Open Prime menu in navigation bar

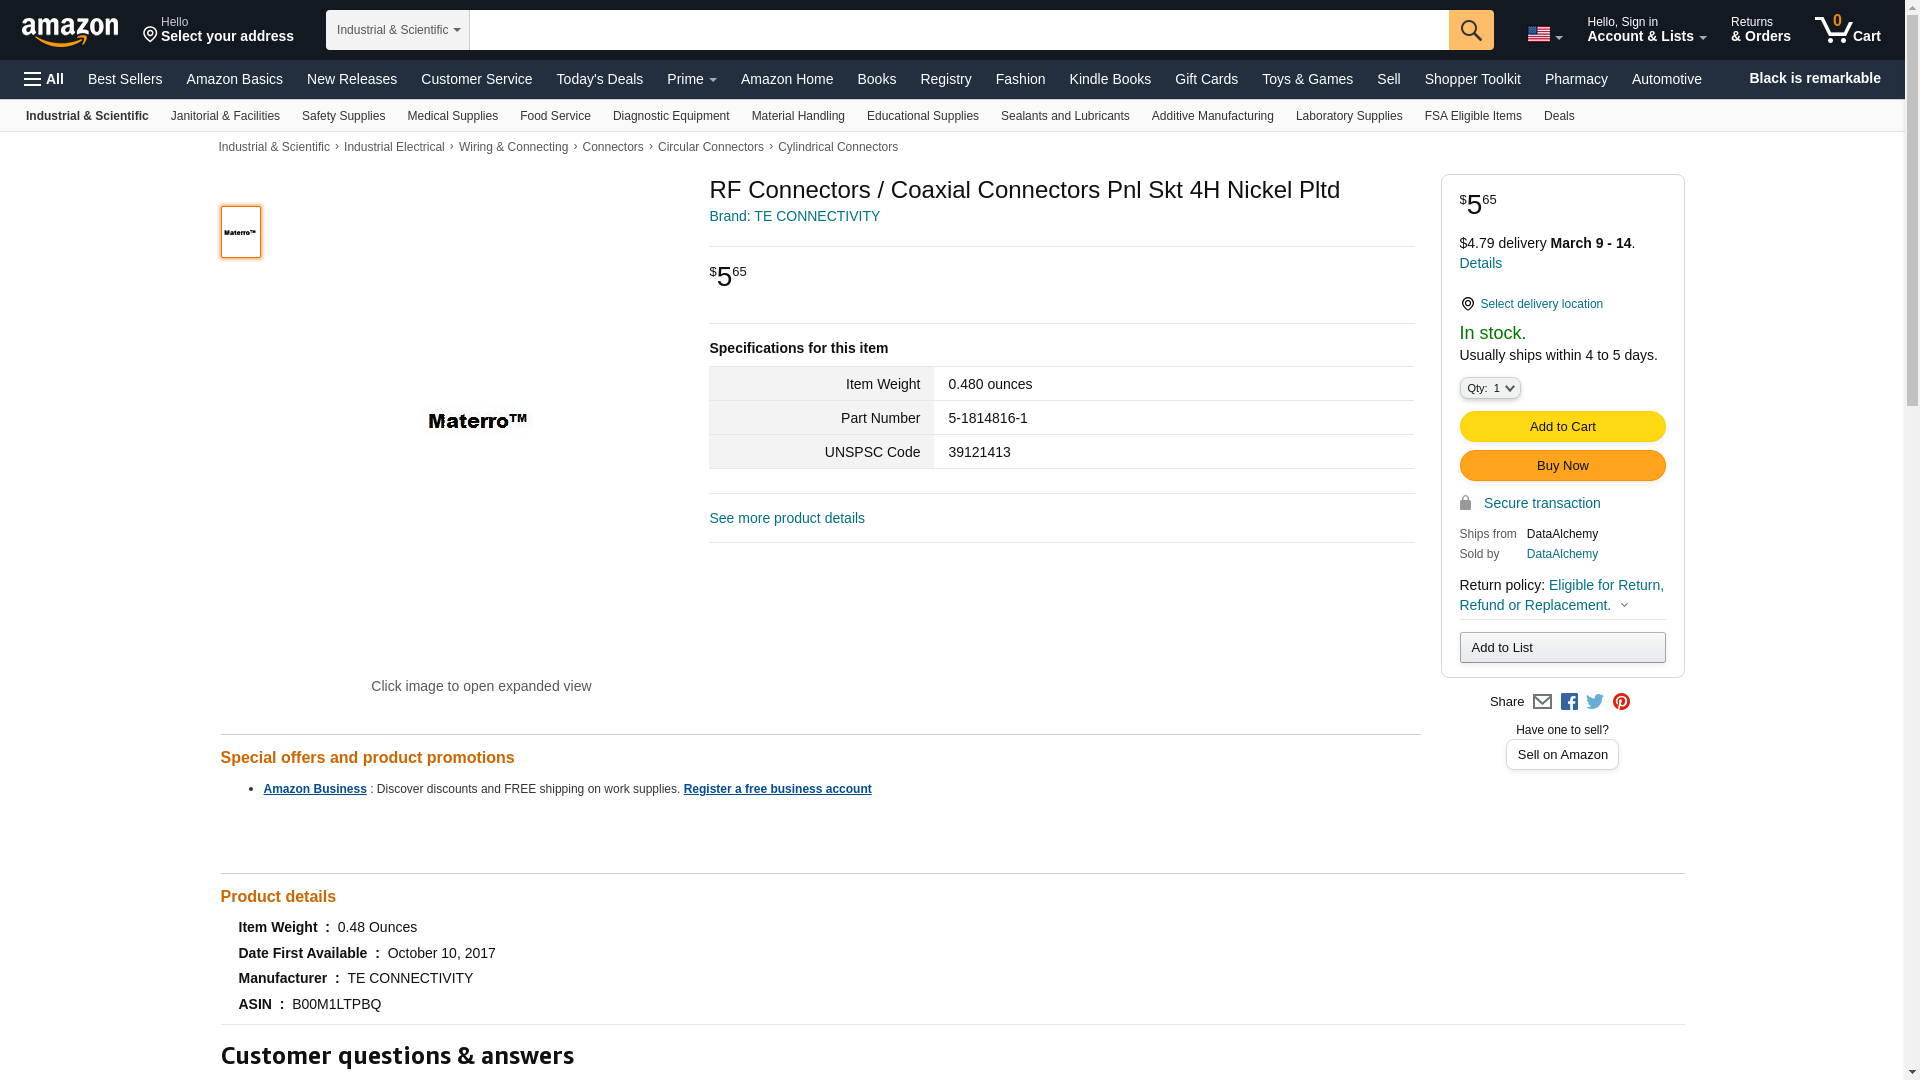click(x=691, y=79)
